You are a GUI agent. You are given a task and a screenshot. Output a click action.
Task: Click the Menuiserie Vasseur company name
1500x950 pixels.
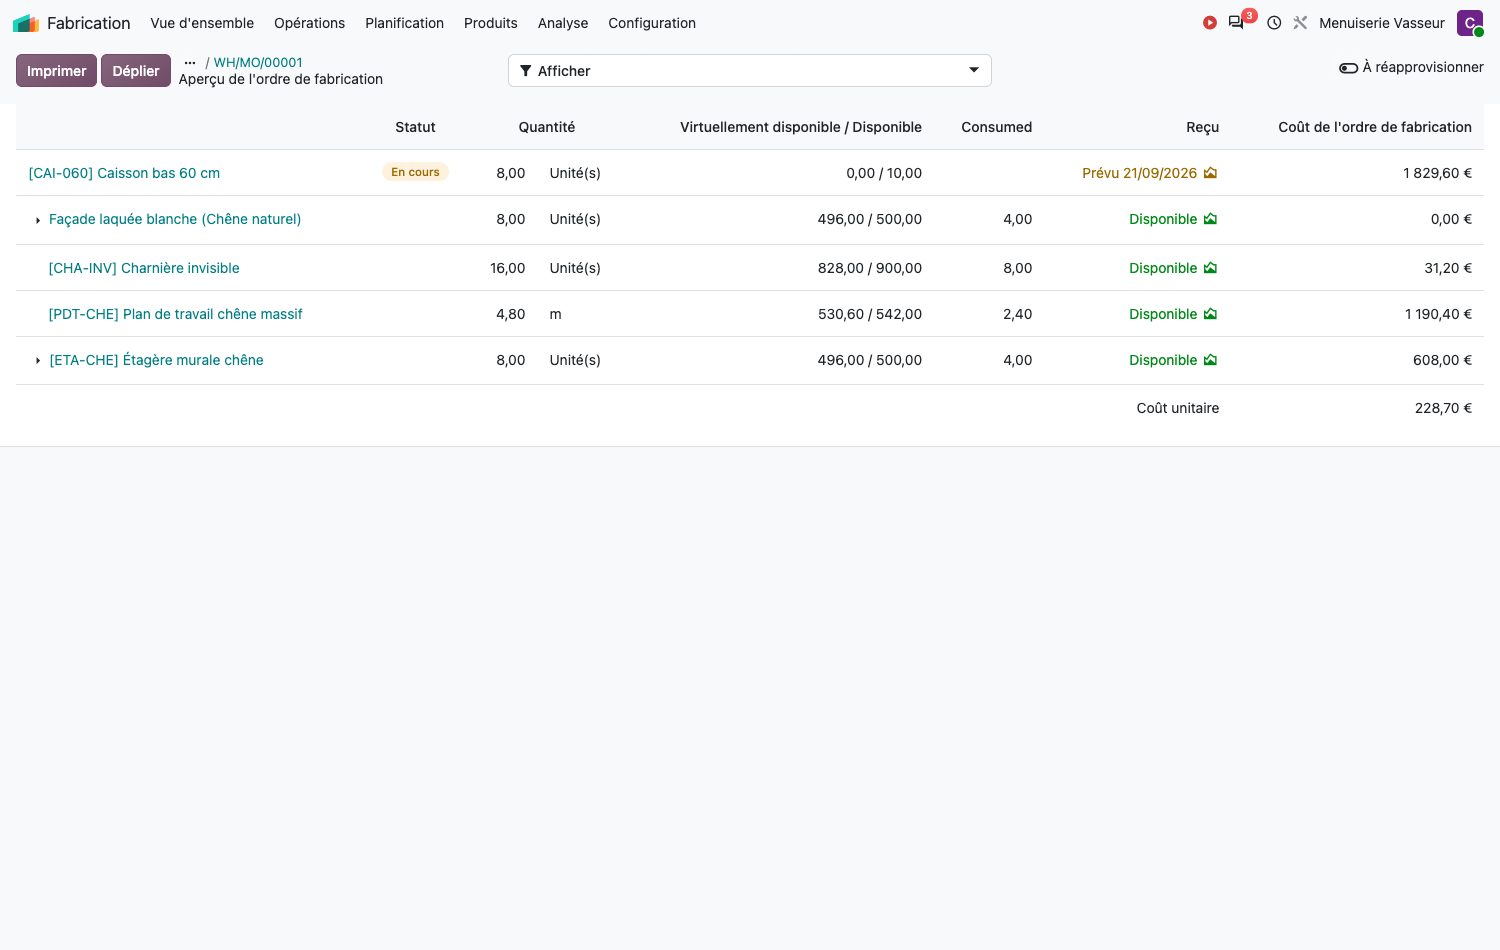(x=1382, y=23)
